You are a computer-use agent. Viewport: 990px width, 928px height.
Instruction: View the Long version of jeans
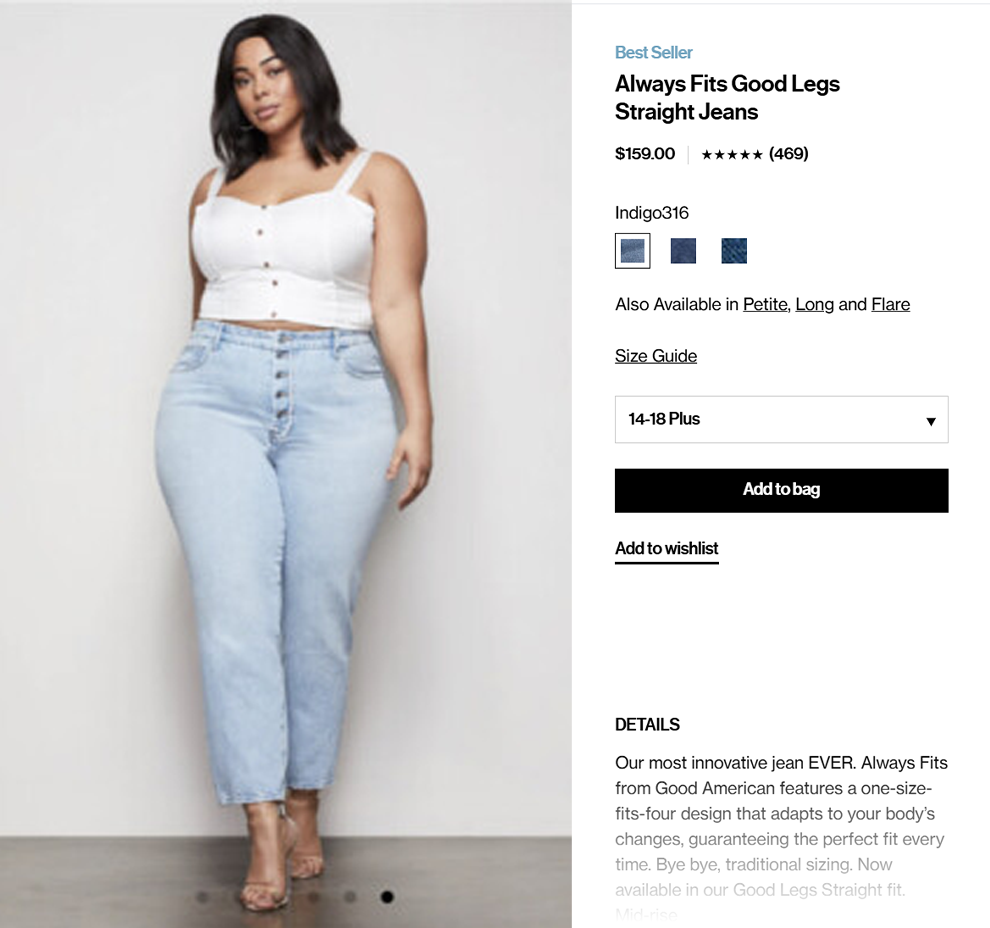[814, 304]
